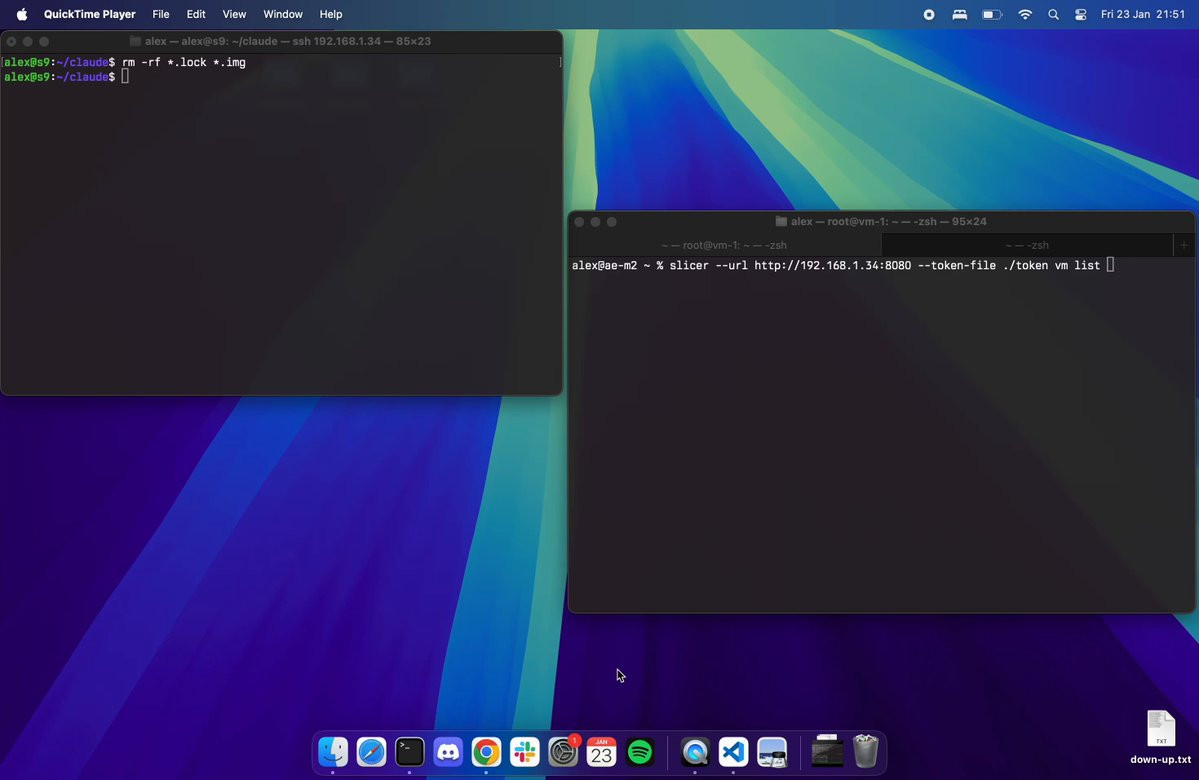The height and width of the screenshot is (780, 1199).
Task: Click the Spotify Dock icon
Action: (640, 752)
